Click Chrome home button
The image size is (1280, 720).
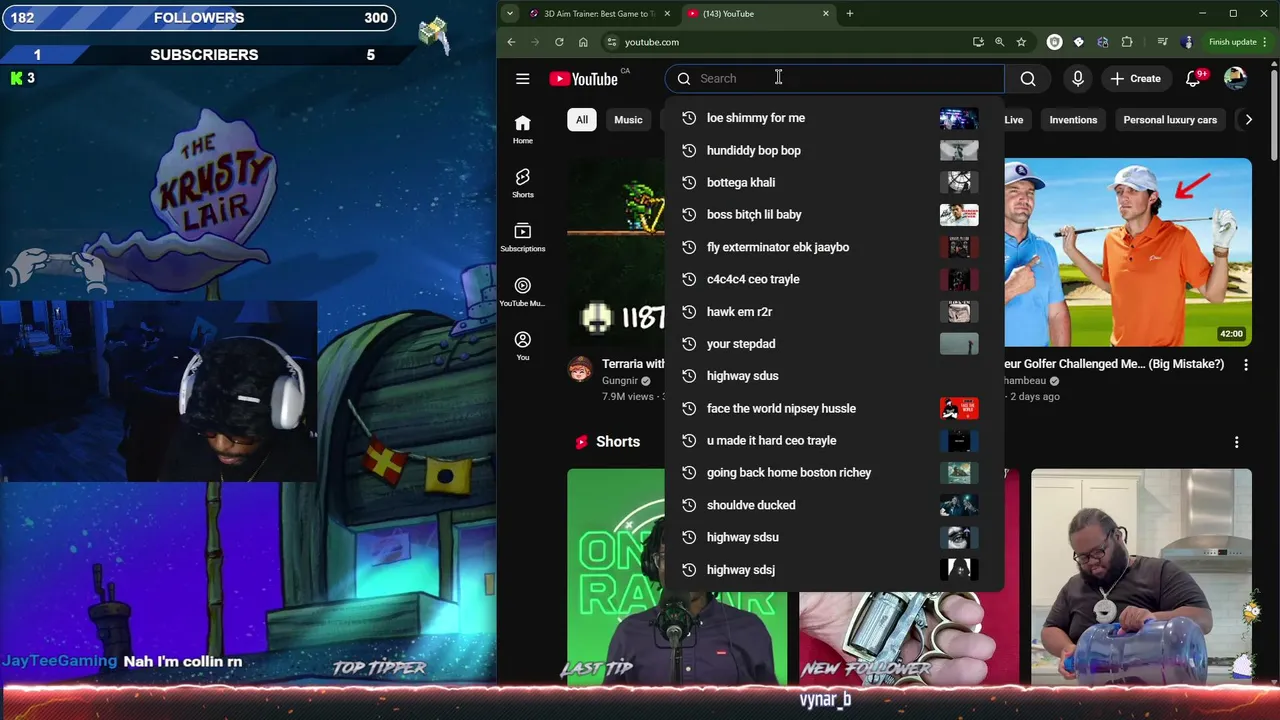click(x=583, y=42)
